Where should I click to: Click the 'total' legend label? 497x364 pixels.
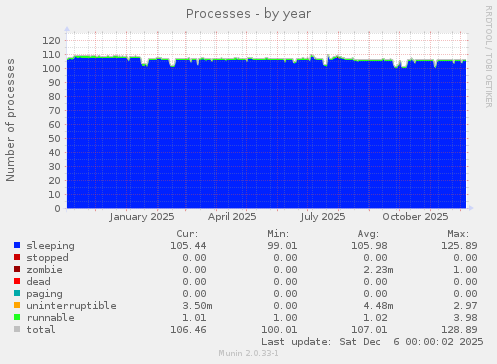[x=41, y=330]
